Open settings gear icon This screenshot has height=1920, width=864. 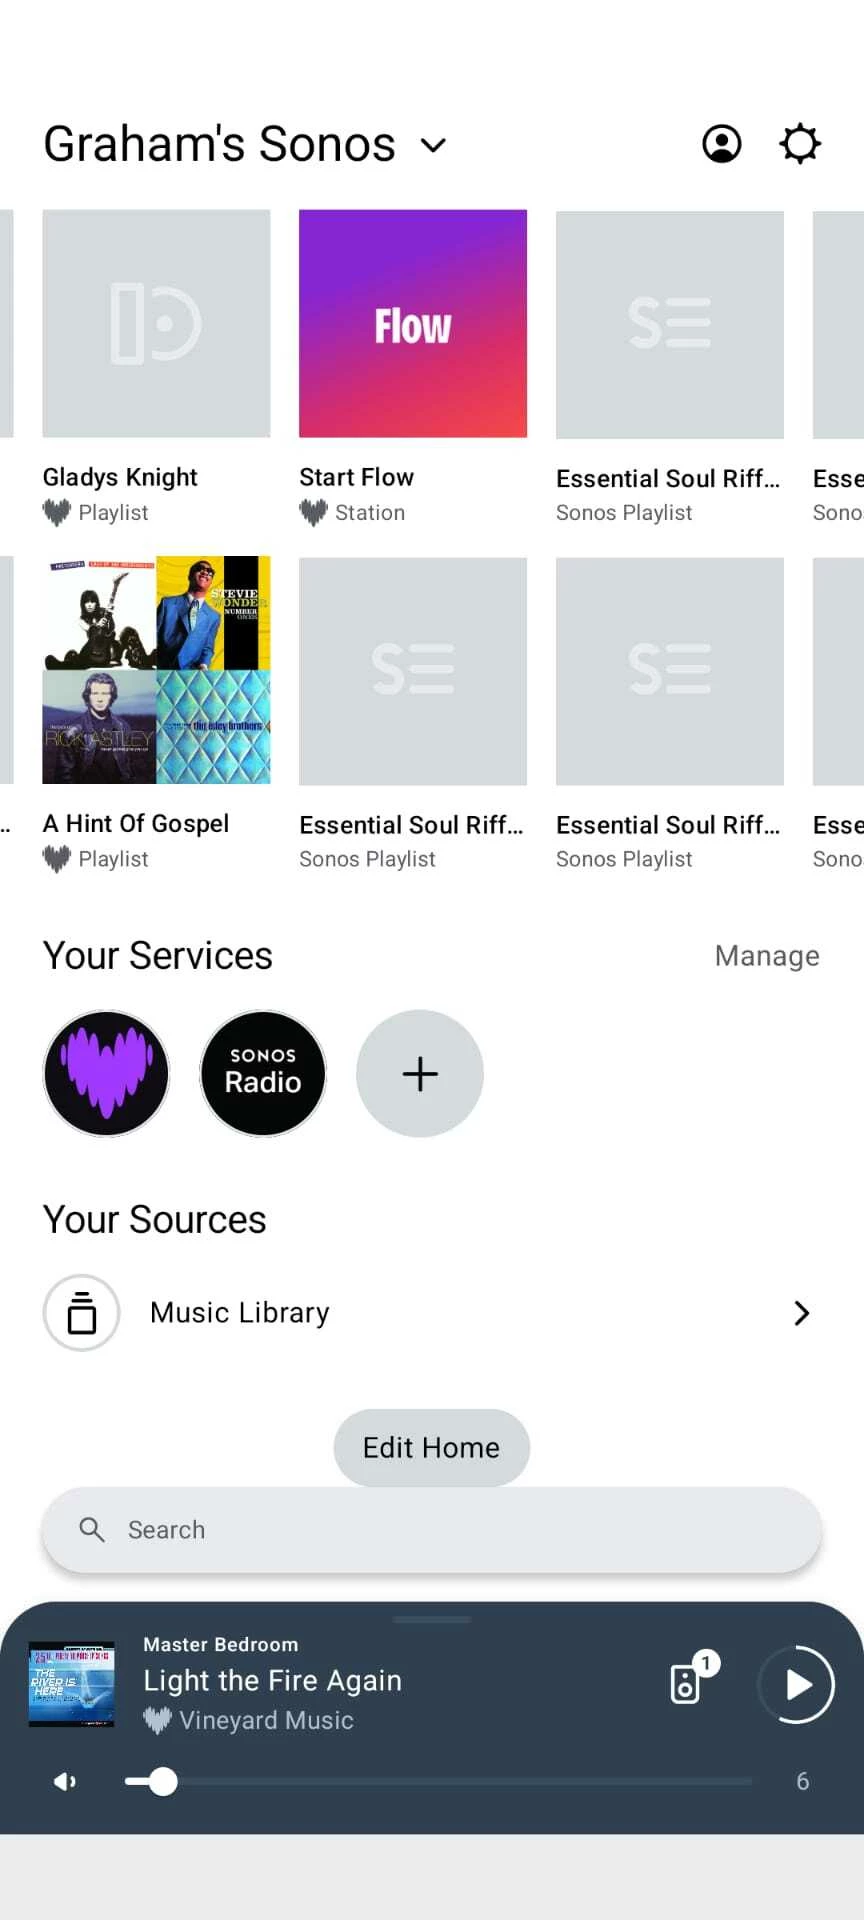[x=800, y=144]
